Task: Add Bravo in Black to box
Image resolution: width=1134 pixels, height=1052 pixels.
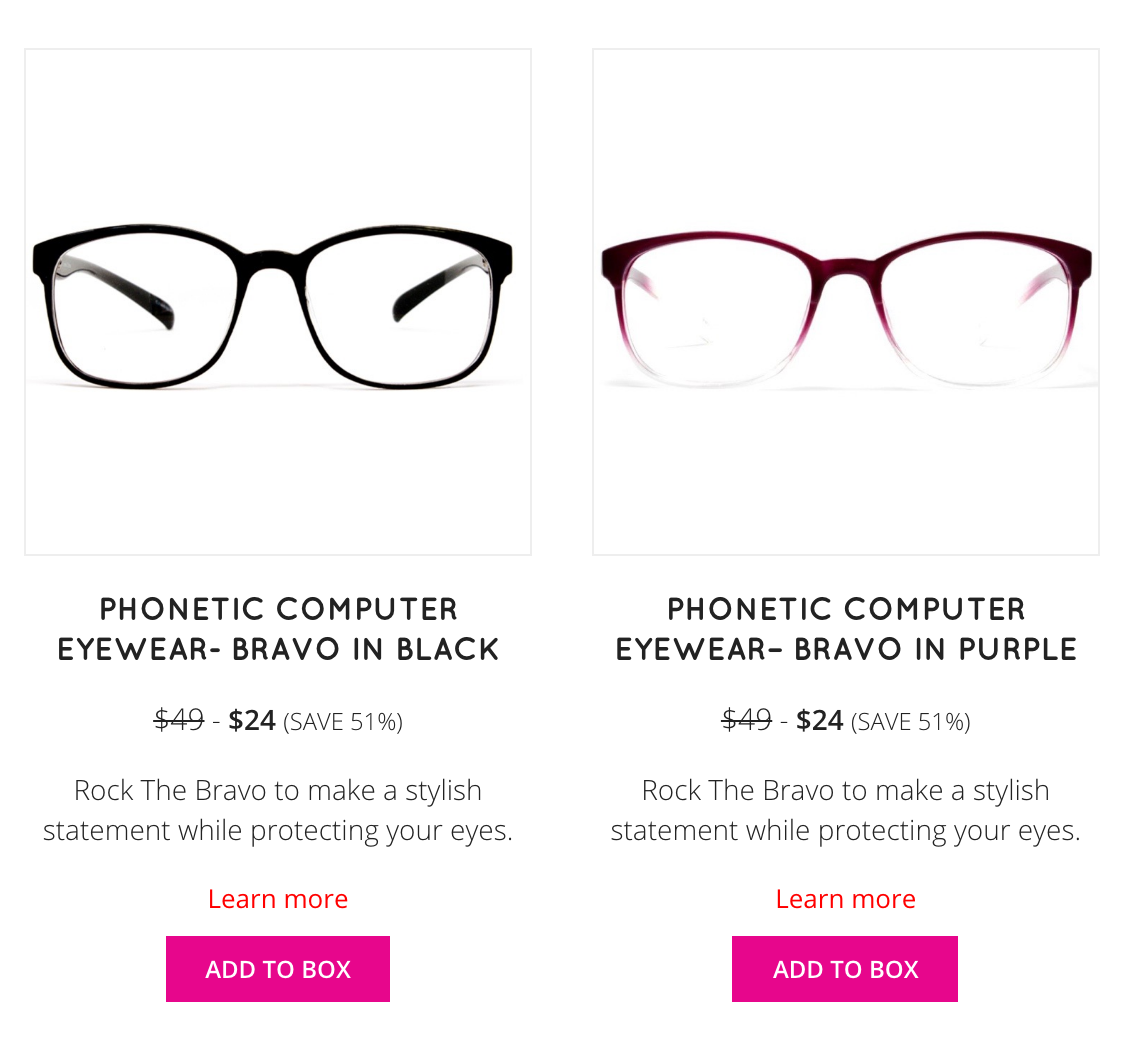Action: coord(278,969)
